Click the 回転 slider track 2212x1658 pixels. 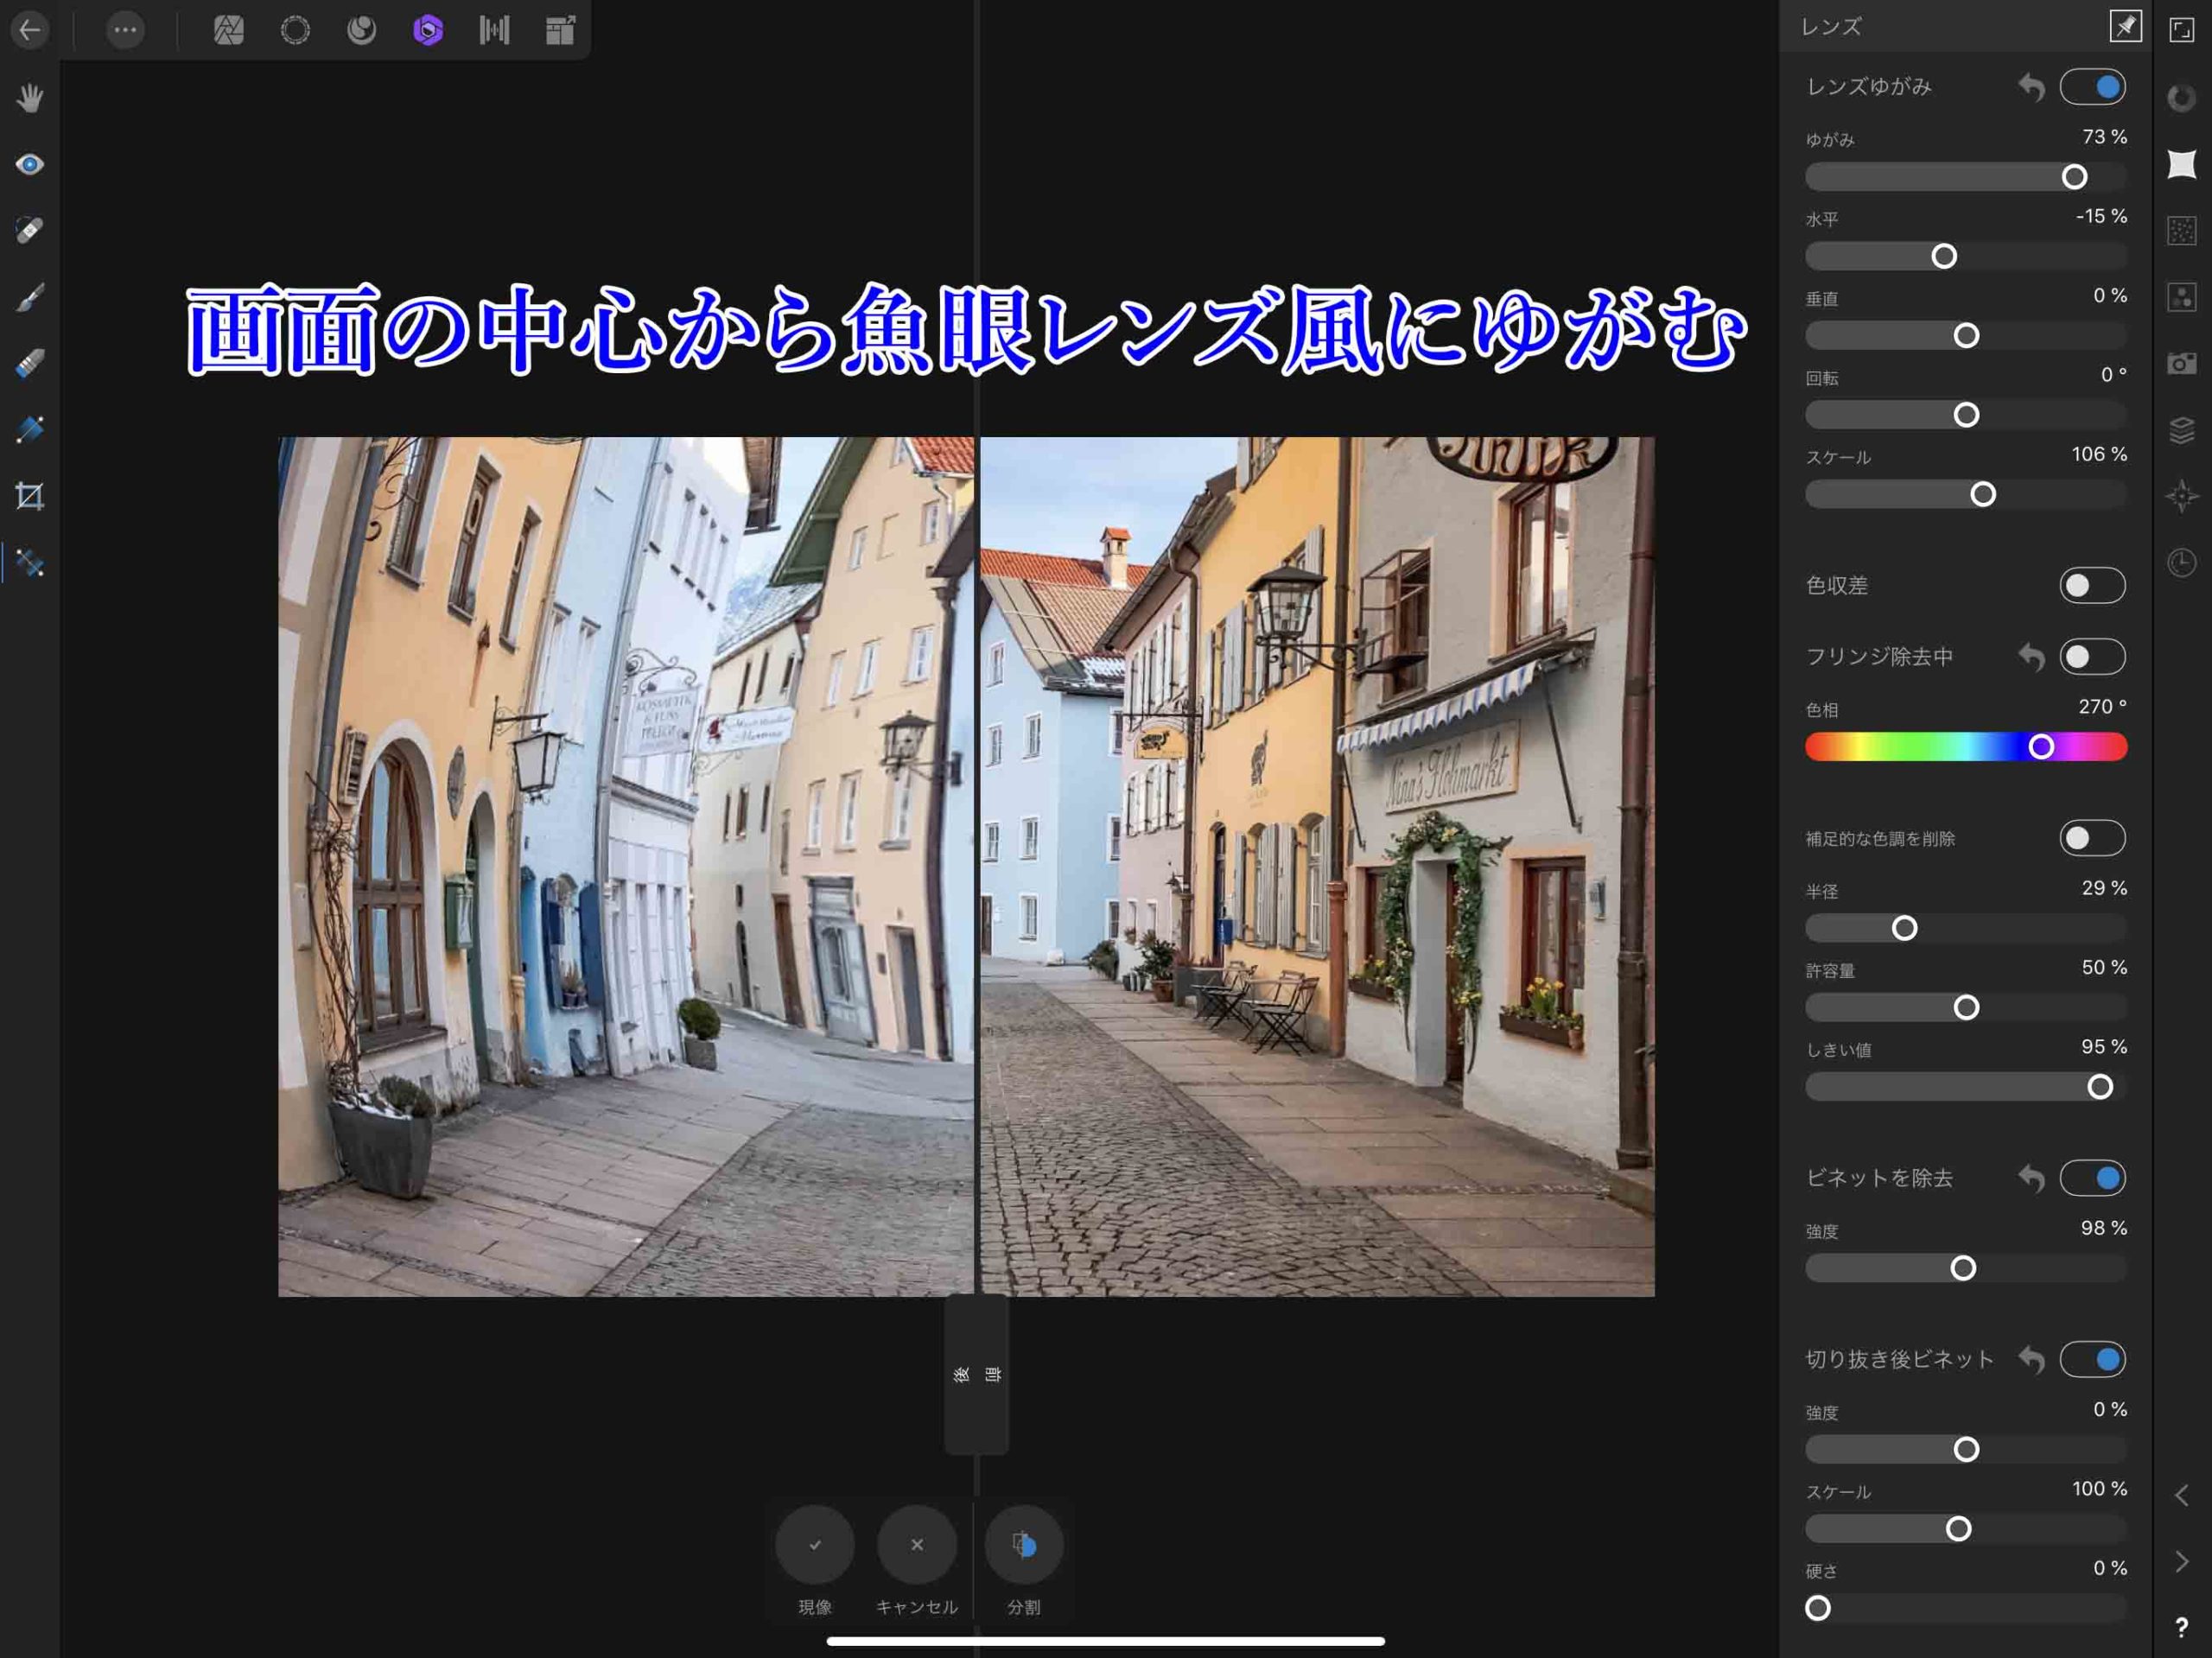point(1966,414)
